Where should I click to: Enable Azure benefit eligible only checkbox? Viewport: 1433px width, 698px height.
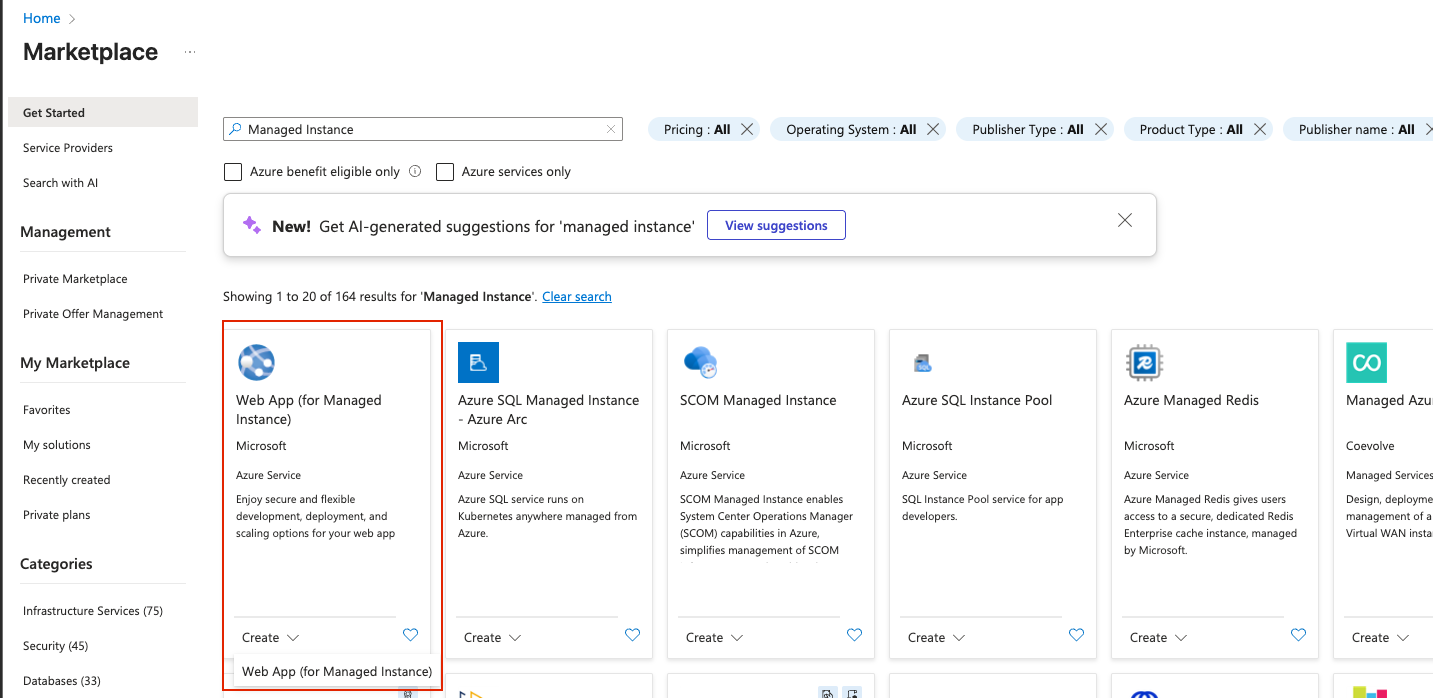tap(233, 172)
